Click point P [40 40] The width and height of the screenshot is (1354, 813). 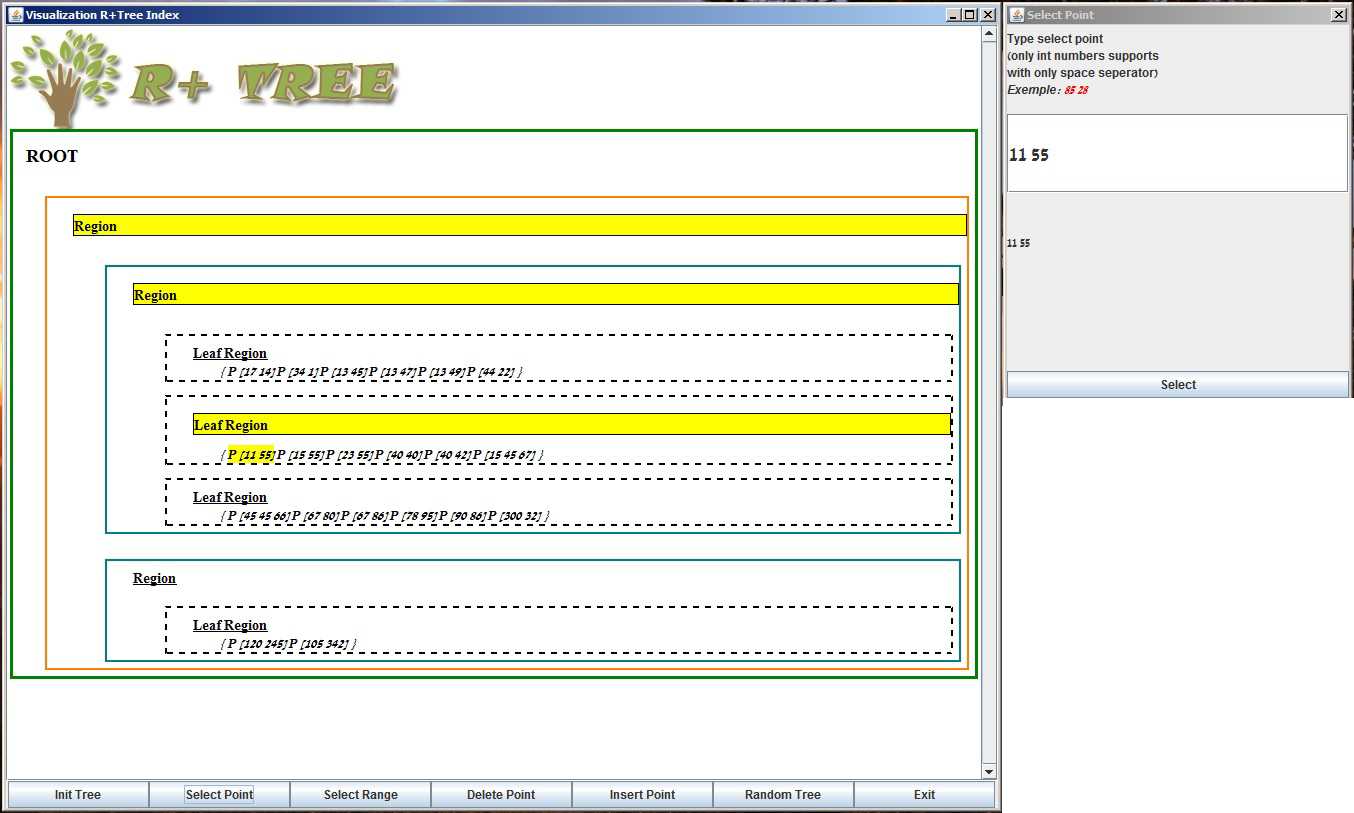pyautogui.click(x=399, y=455)
